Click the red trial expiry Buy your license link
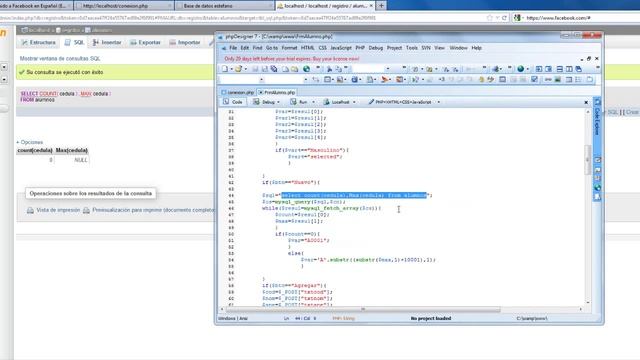 292,59
